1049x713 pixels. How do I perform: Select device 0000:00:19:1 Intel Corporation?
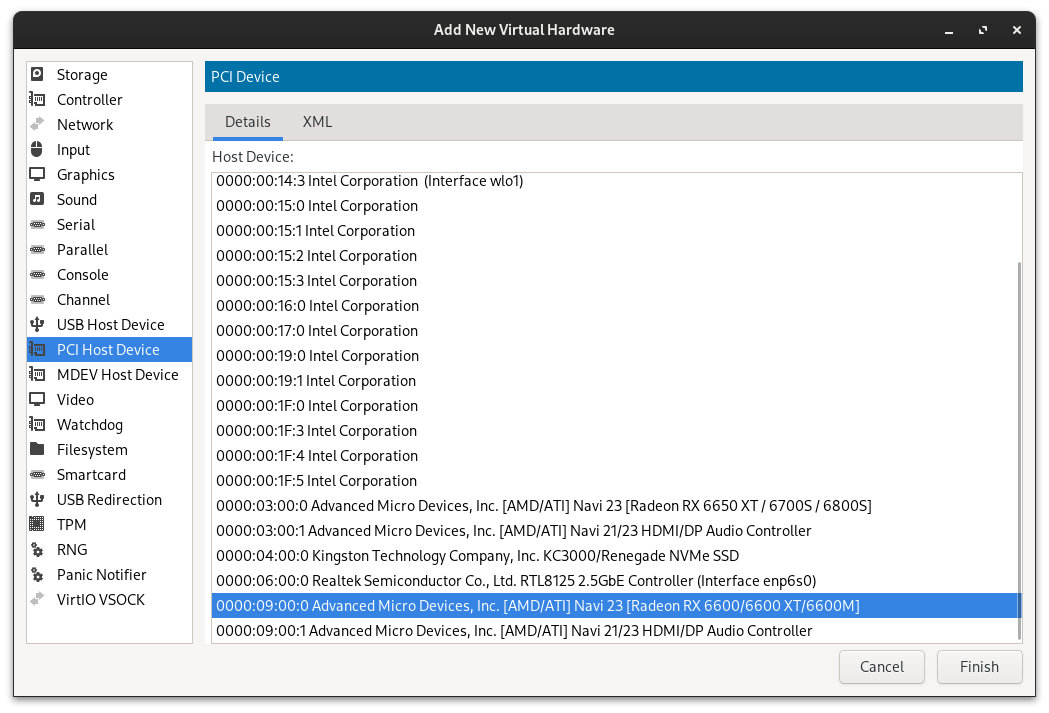pyautogui.click(x=615, y=381)
